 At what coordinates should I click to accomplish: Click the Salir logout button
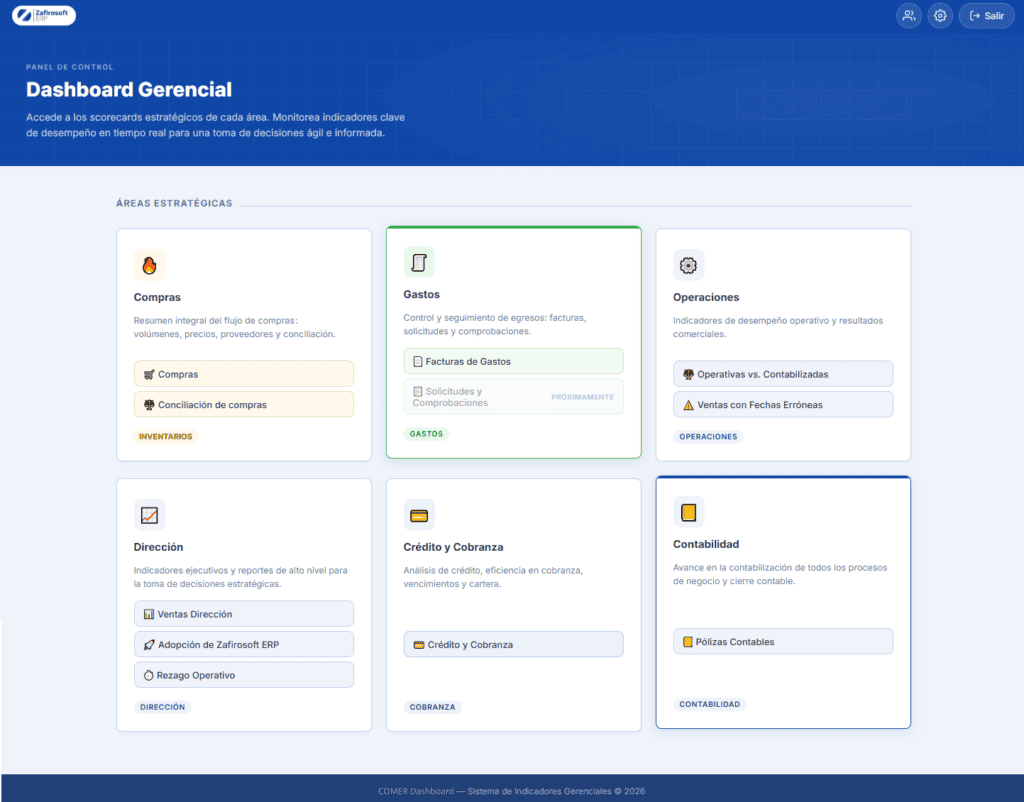(x=986, y=16)
